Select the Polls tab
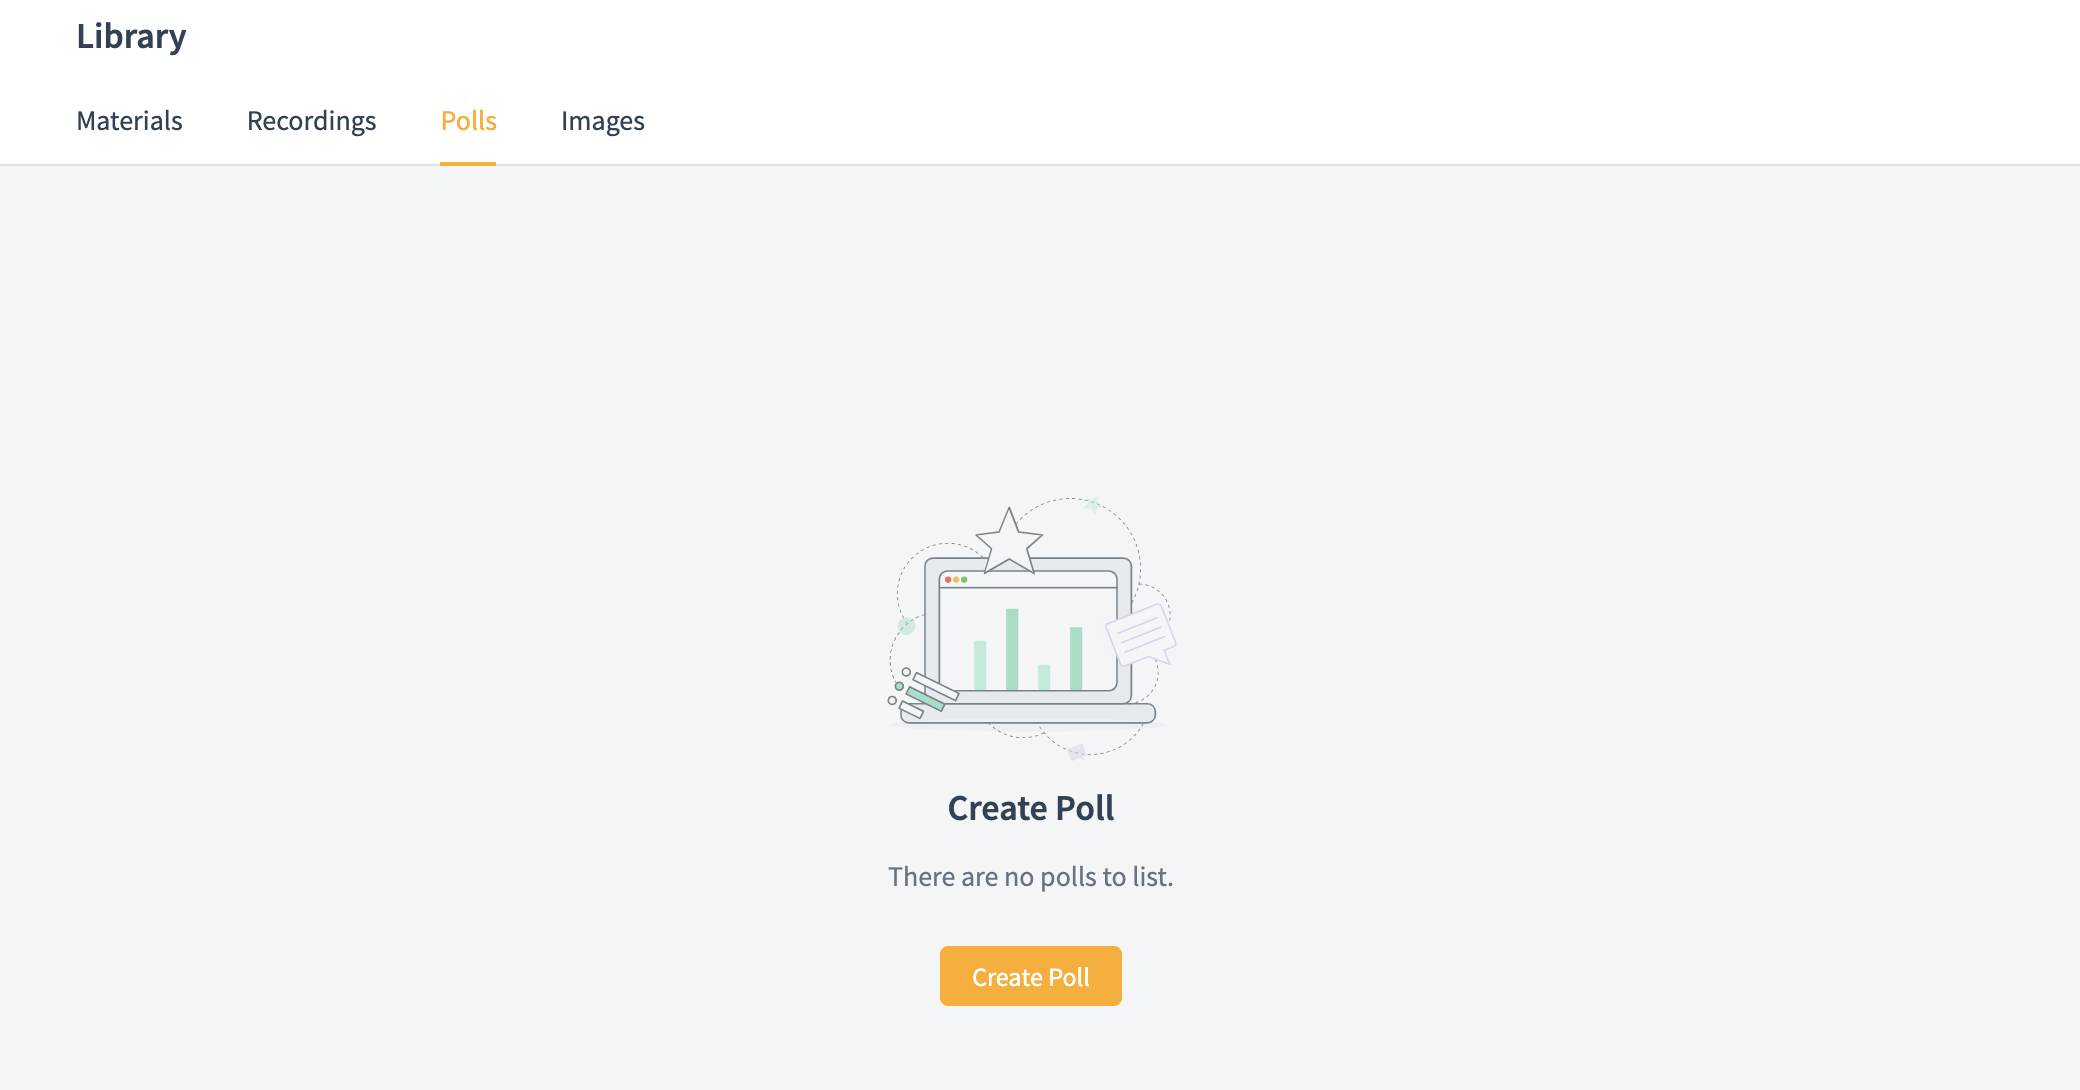This screenshot has width=2080, height=1090. (x=468, y=121)
